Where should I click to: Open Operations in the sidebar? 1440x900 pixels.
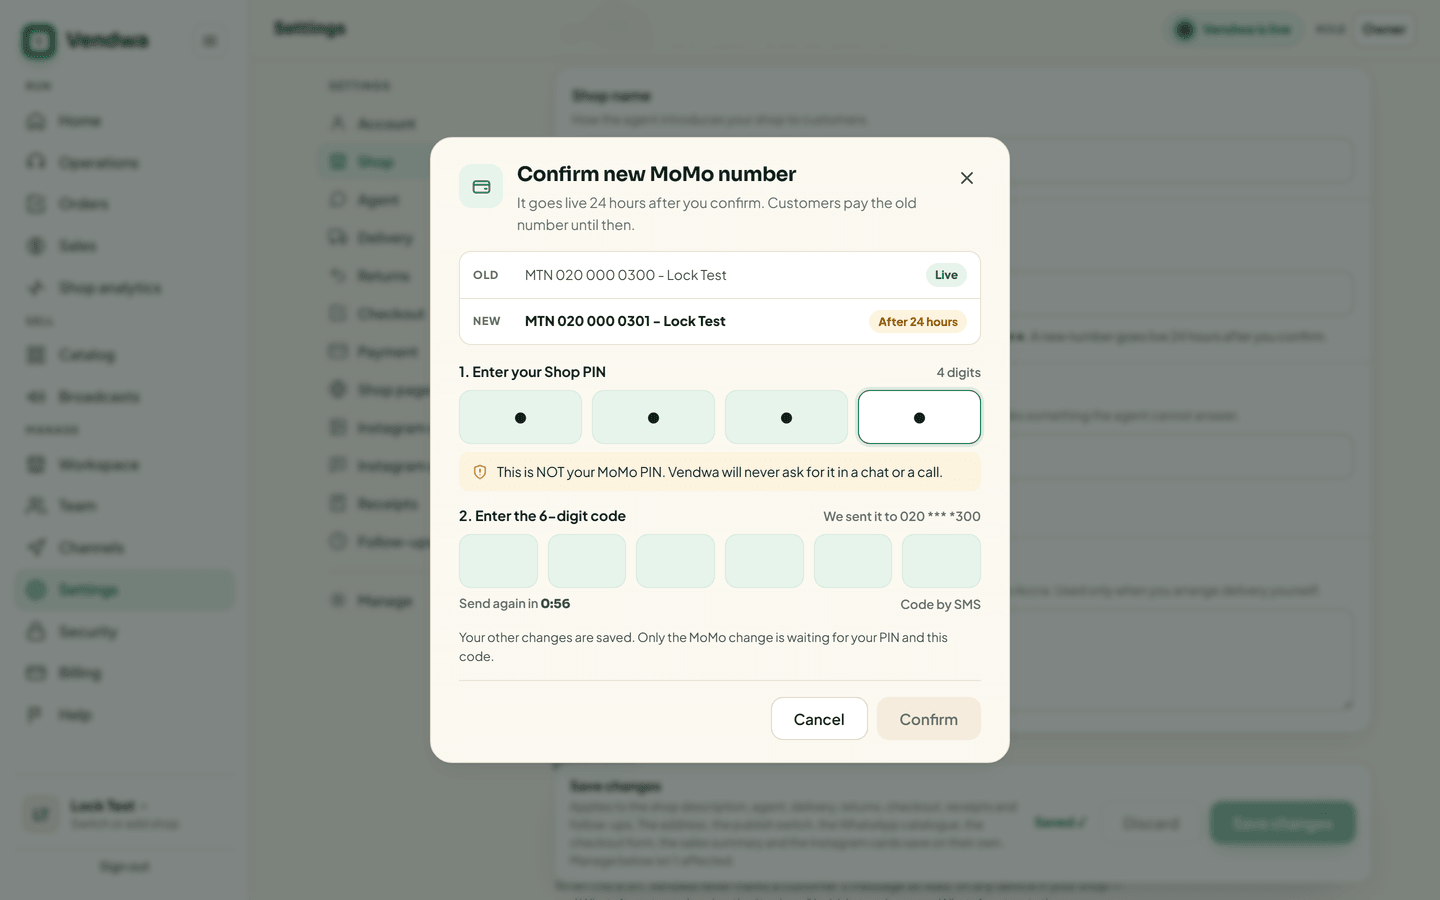pyautogui.click(x=125, y=162)
